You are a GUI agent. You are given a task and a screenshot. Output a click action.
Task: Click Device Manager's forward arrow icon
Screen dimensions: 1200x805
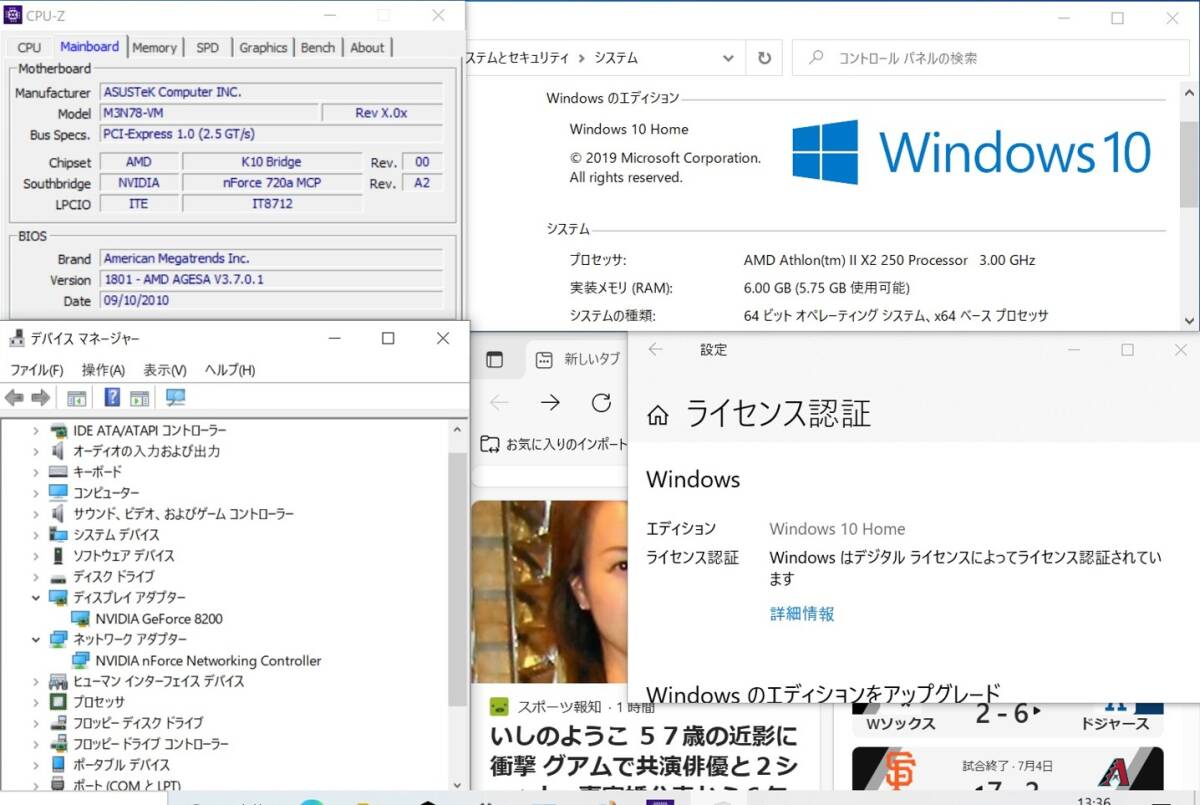pyautogui.click(x=40, y=398)
